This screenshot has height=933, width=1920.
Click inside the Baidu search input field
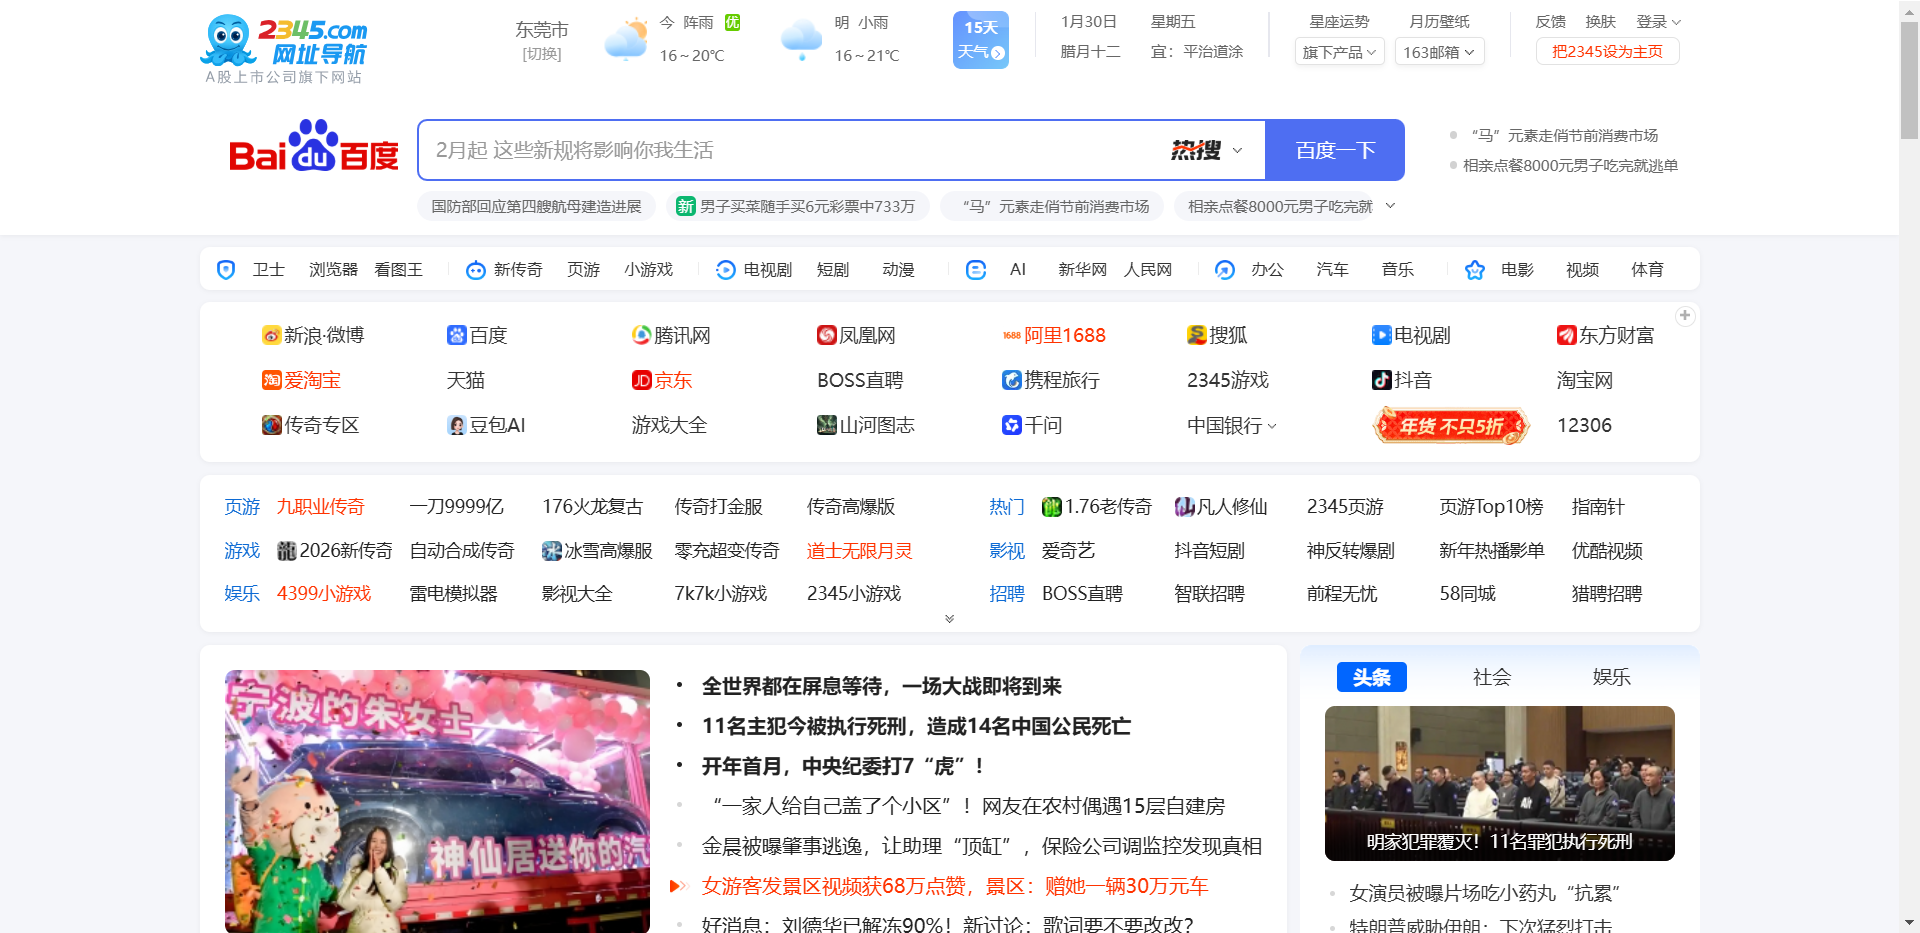point(800,150)
